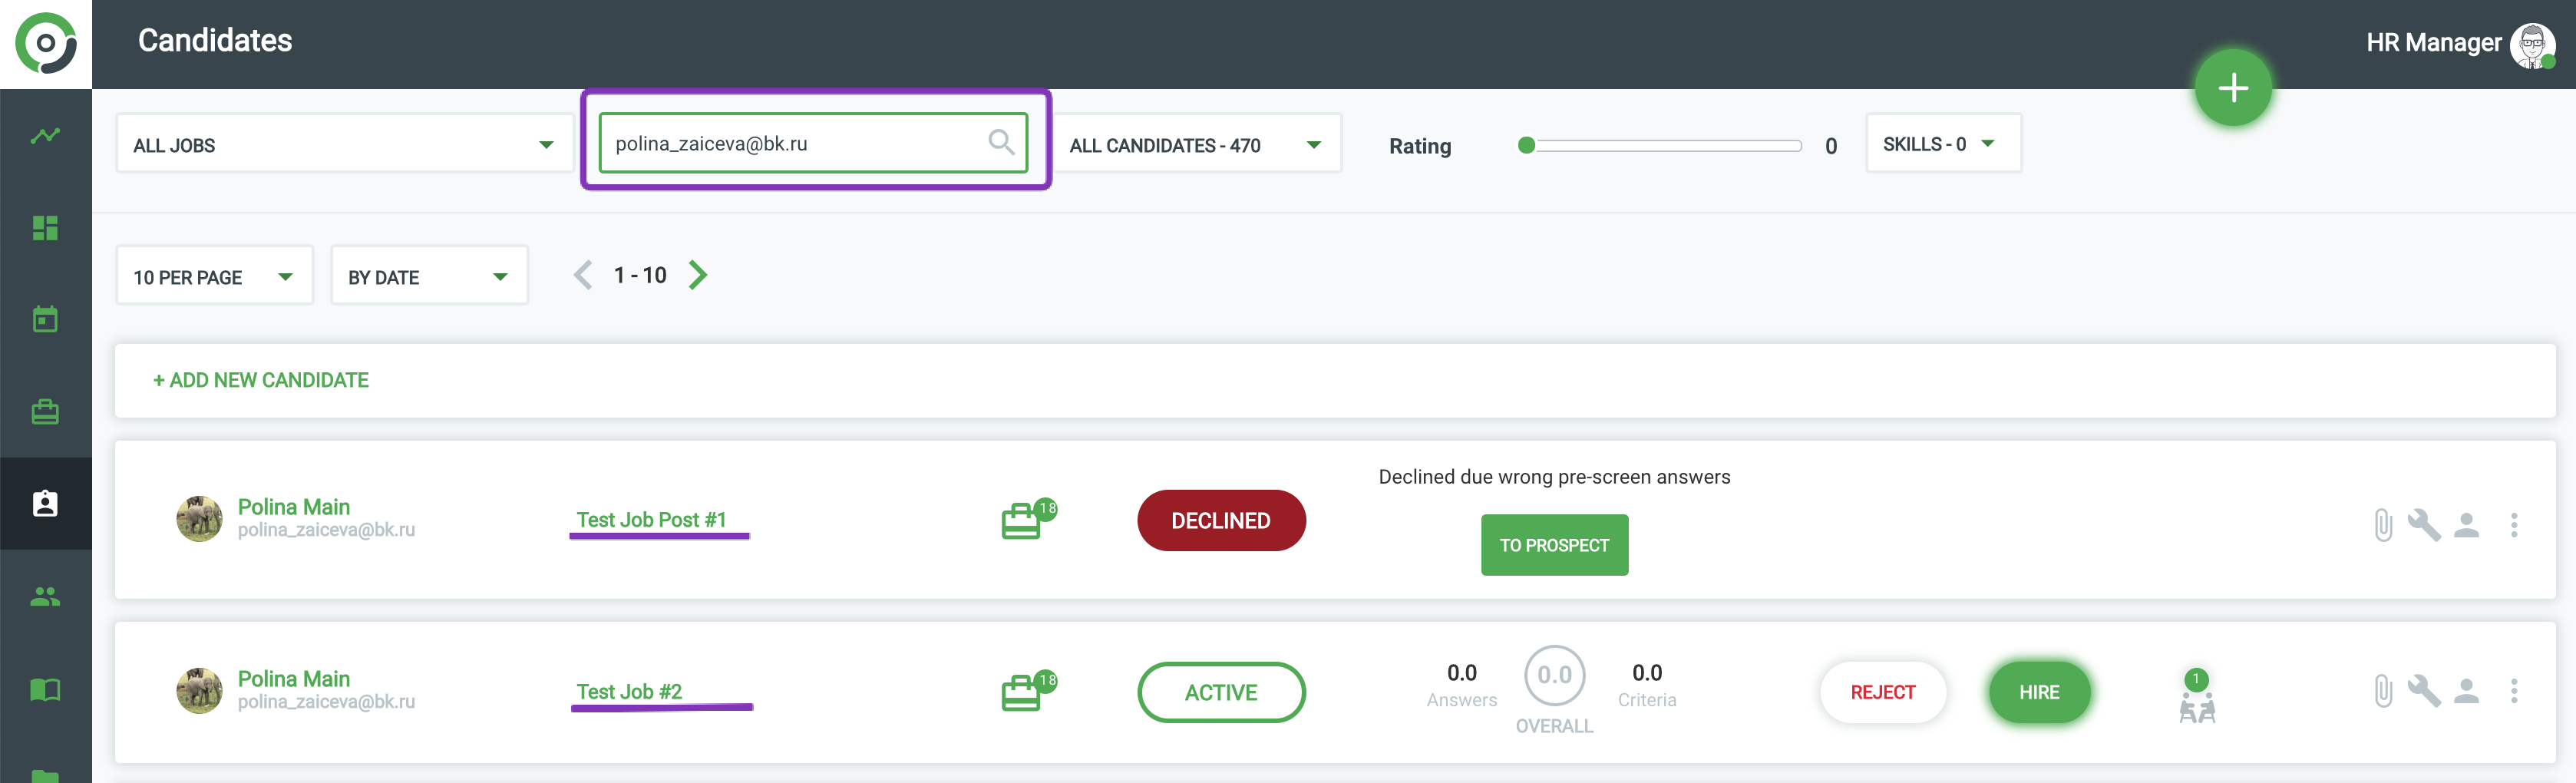
Task: Click the 0.0 Answers score
Action: [x=1461, y=672]
